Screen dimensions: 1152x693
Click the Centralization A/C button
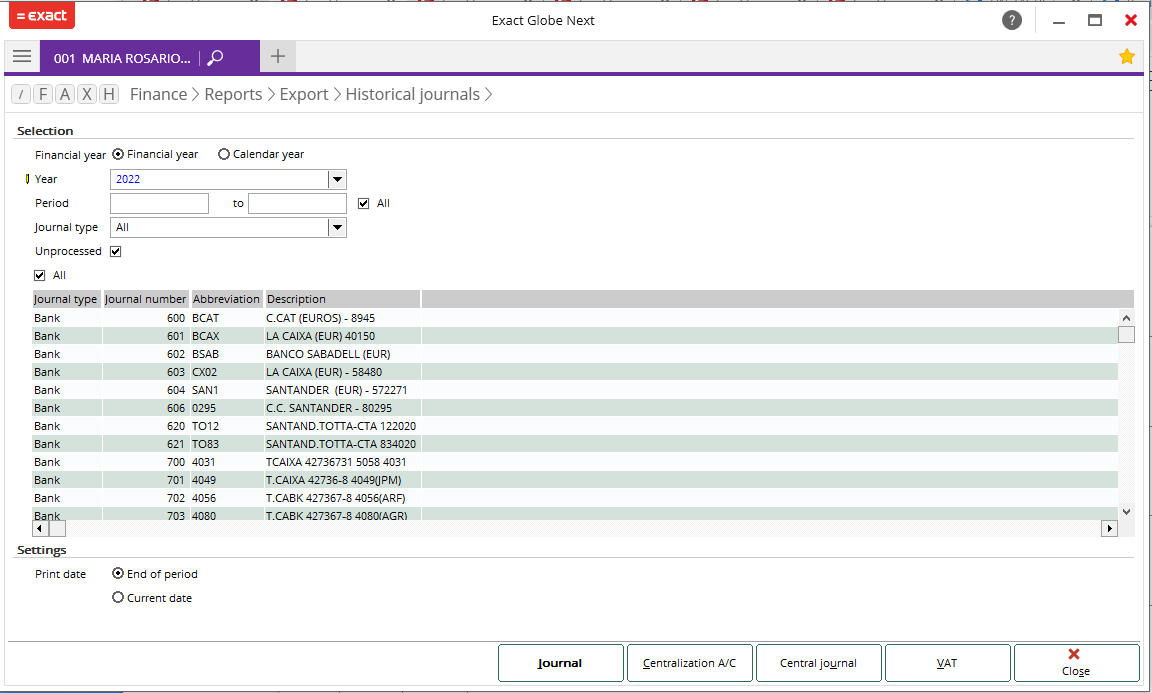pos(690,663)
